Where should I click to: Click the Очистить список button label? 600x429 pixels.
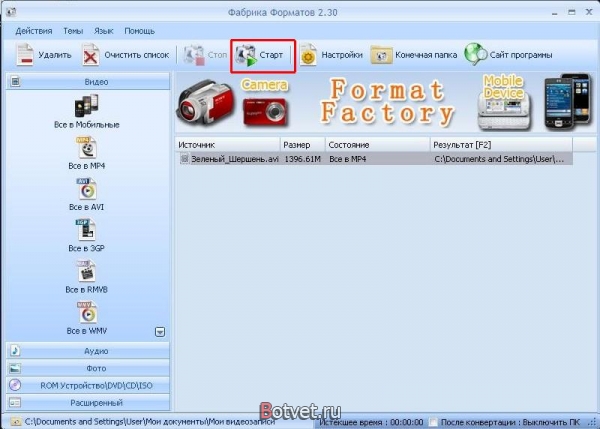(136, 55)
